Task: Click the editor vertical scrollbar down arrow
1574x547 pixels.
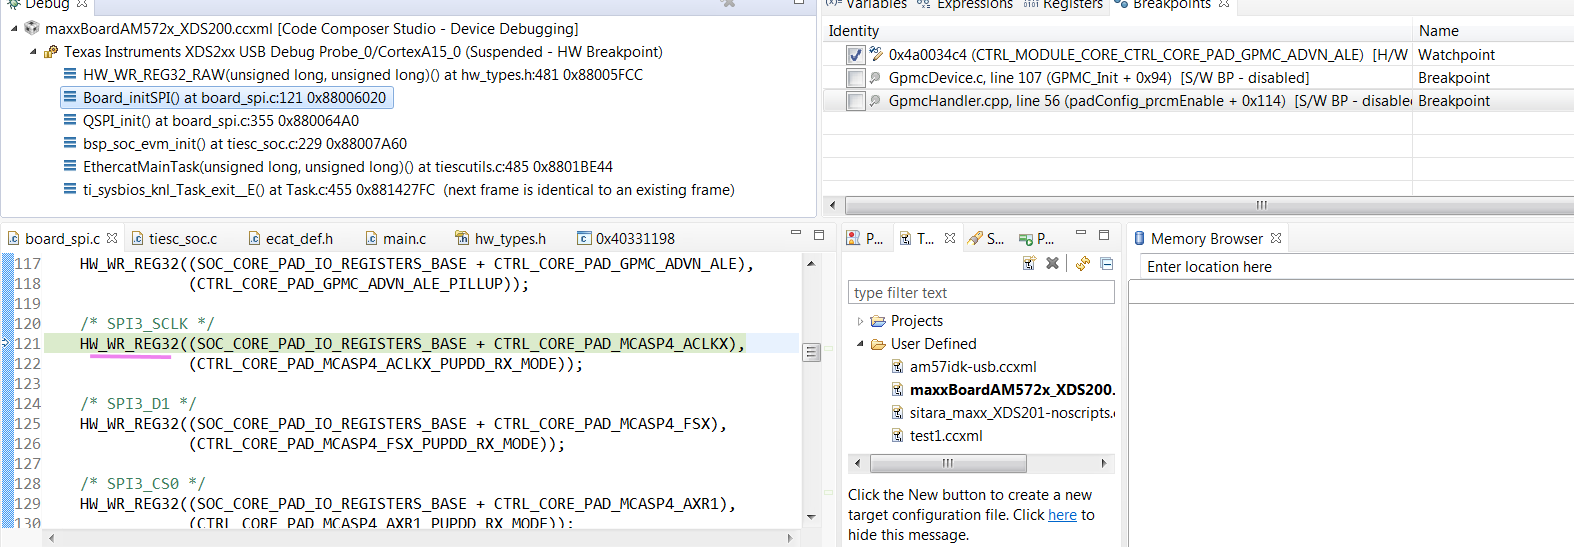Action: [x=811, y=517]
